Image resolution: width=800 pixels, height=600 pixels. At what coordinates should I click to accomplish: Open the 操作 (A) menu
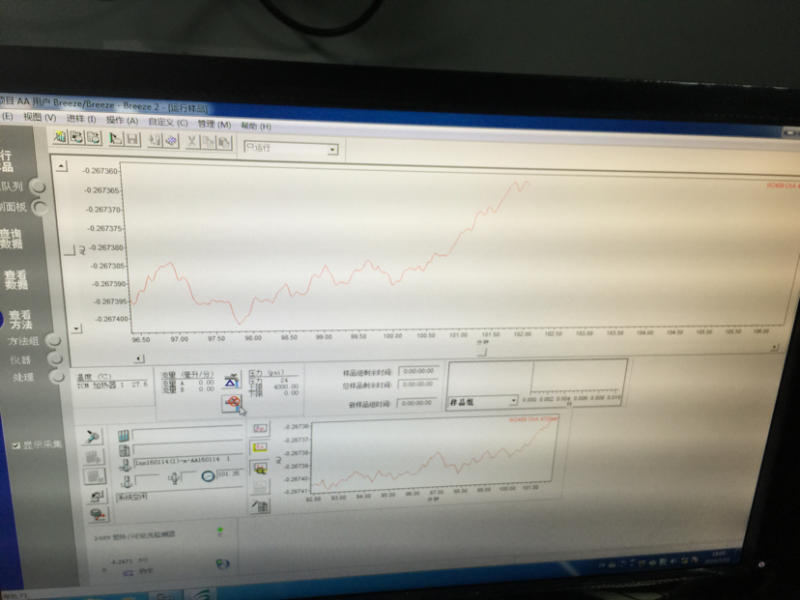pyautogui.click(x=122, y=120)
